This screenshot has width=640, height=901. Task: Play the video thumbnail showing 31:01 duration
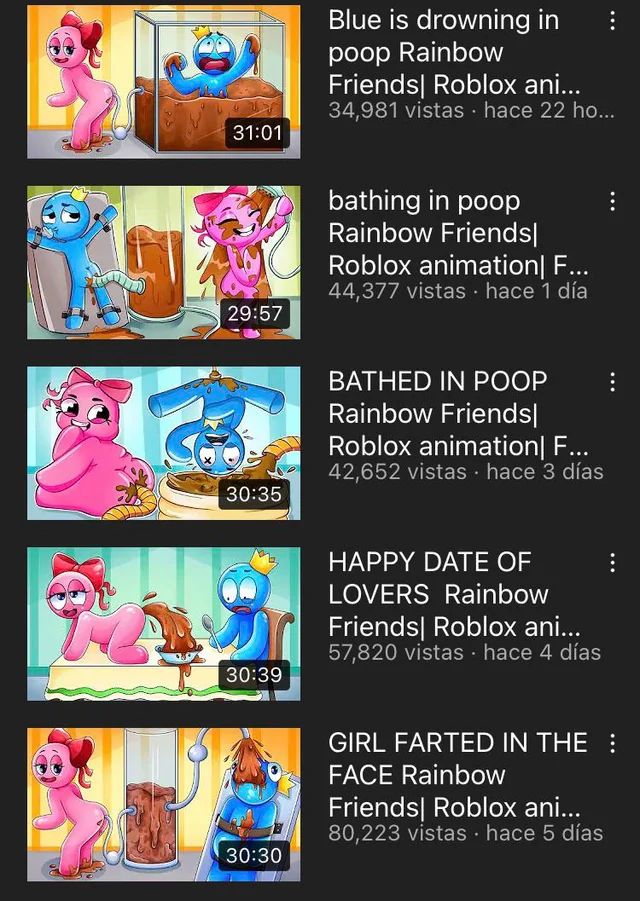[x=164, y=82]
